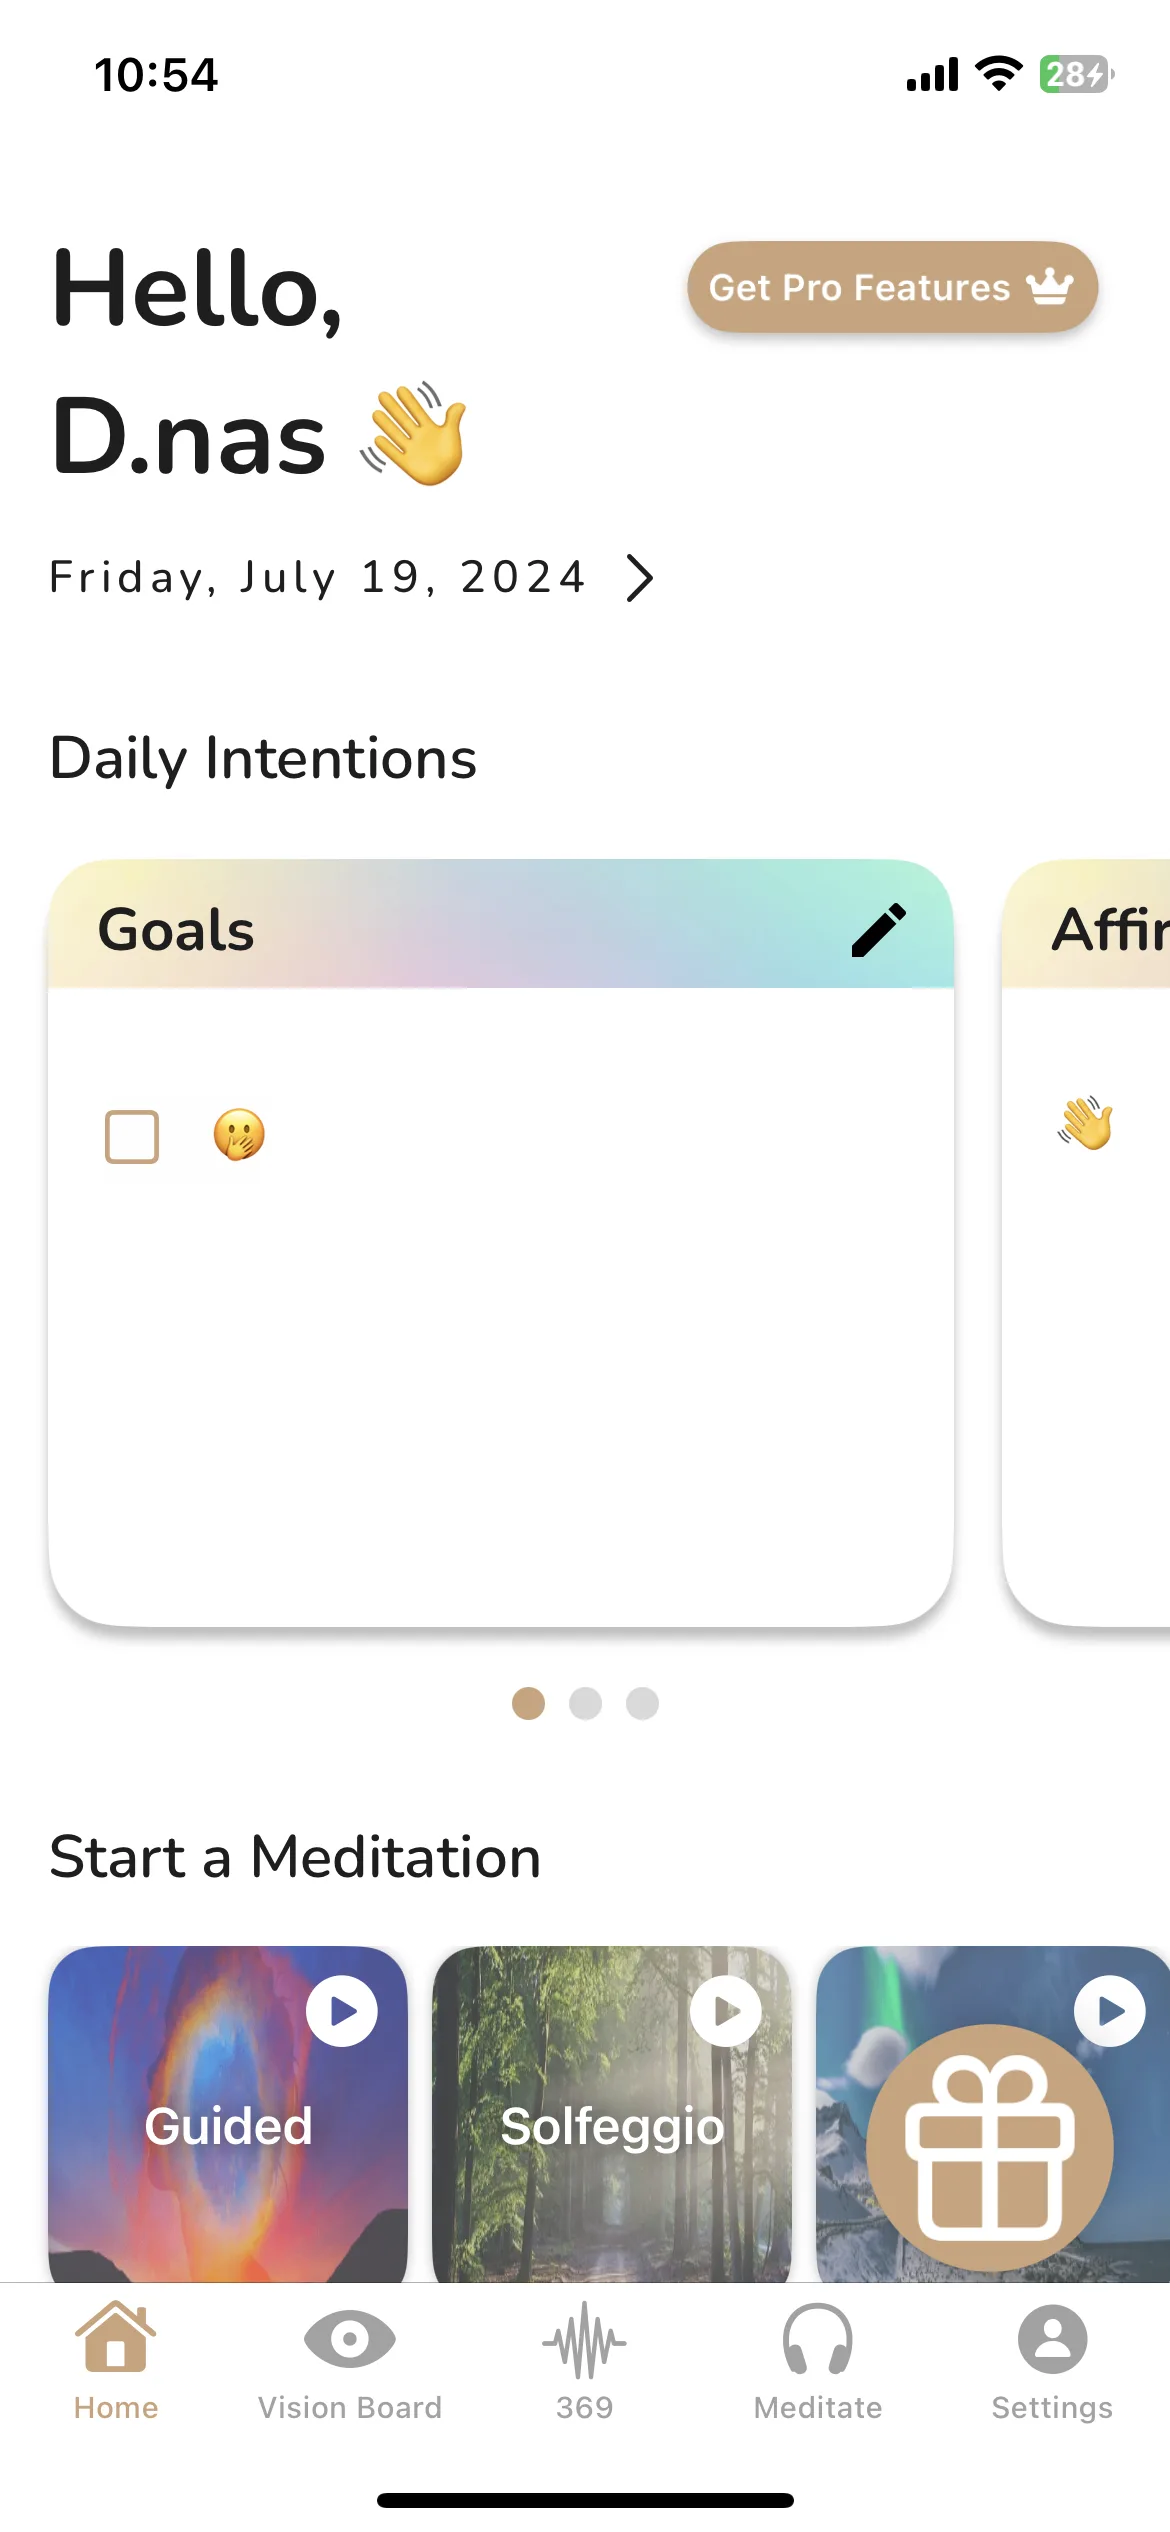Play the Solfeggio meditation
This screenshot has height=2532, width=1170.
click(726, 2011)
